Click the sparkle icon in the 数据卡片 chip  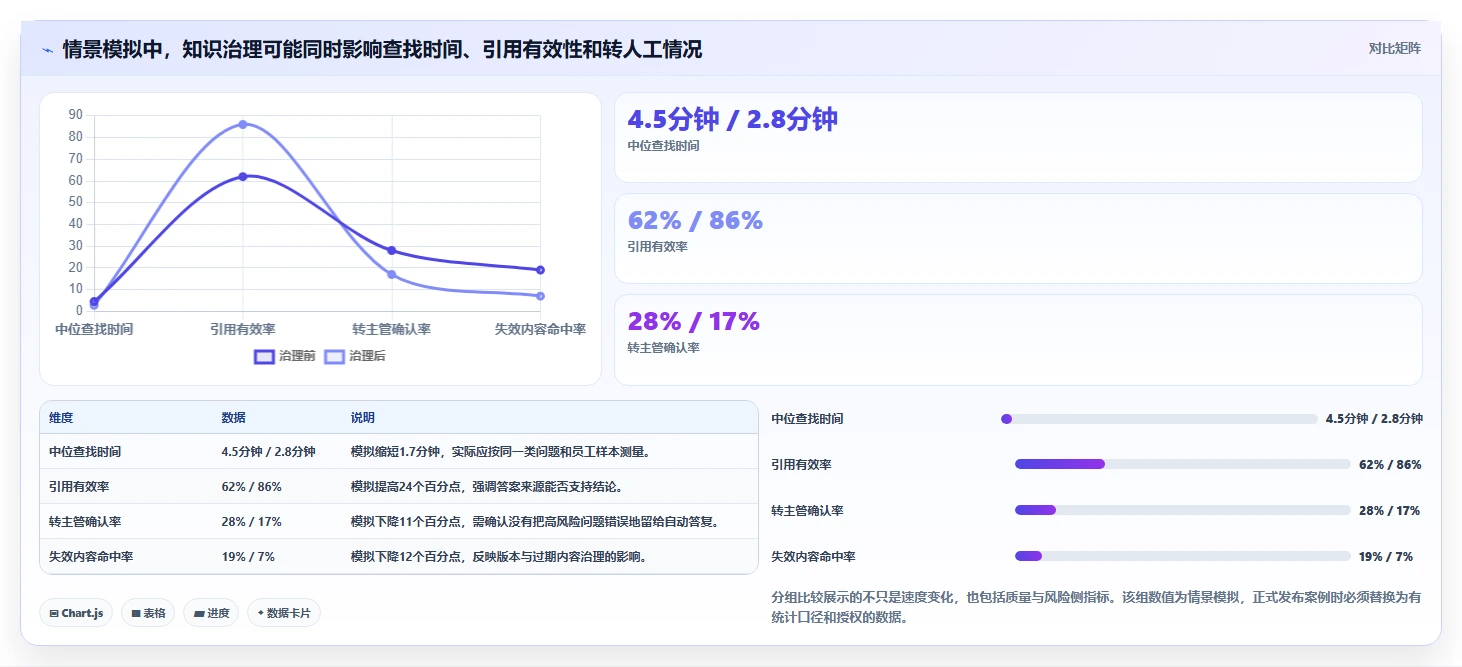click(x=261, y=613)
